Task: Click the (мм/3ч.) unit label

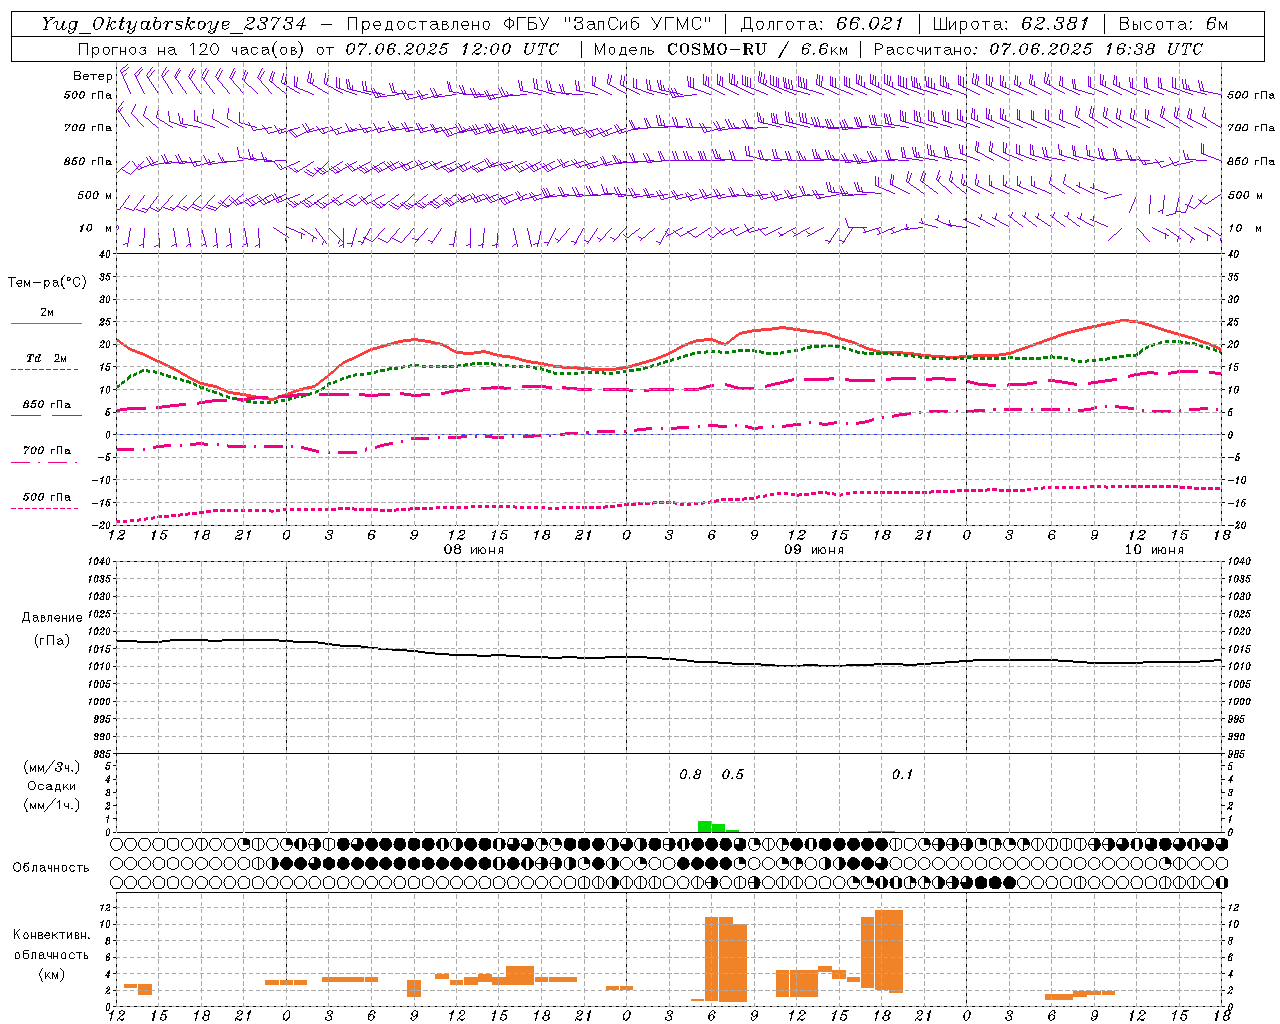Action: coord(52,767)
